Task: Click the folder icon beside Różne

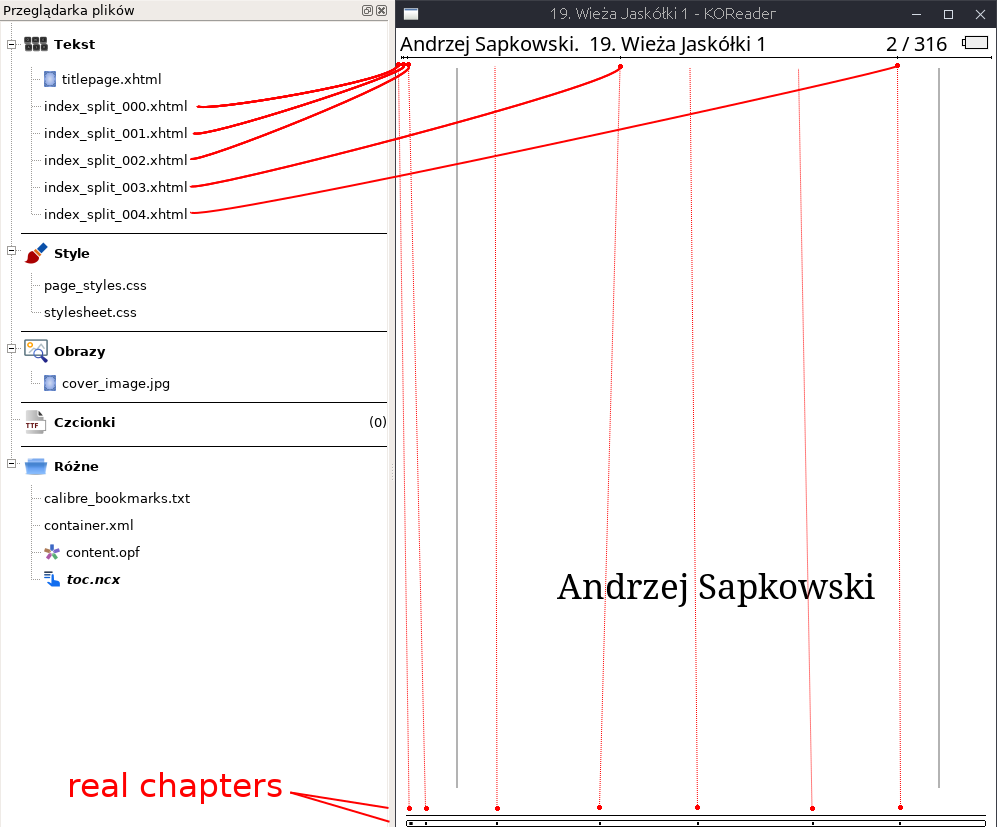Action: pyautogui.click(x=36, y=466)
